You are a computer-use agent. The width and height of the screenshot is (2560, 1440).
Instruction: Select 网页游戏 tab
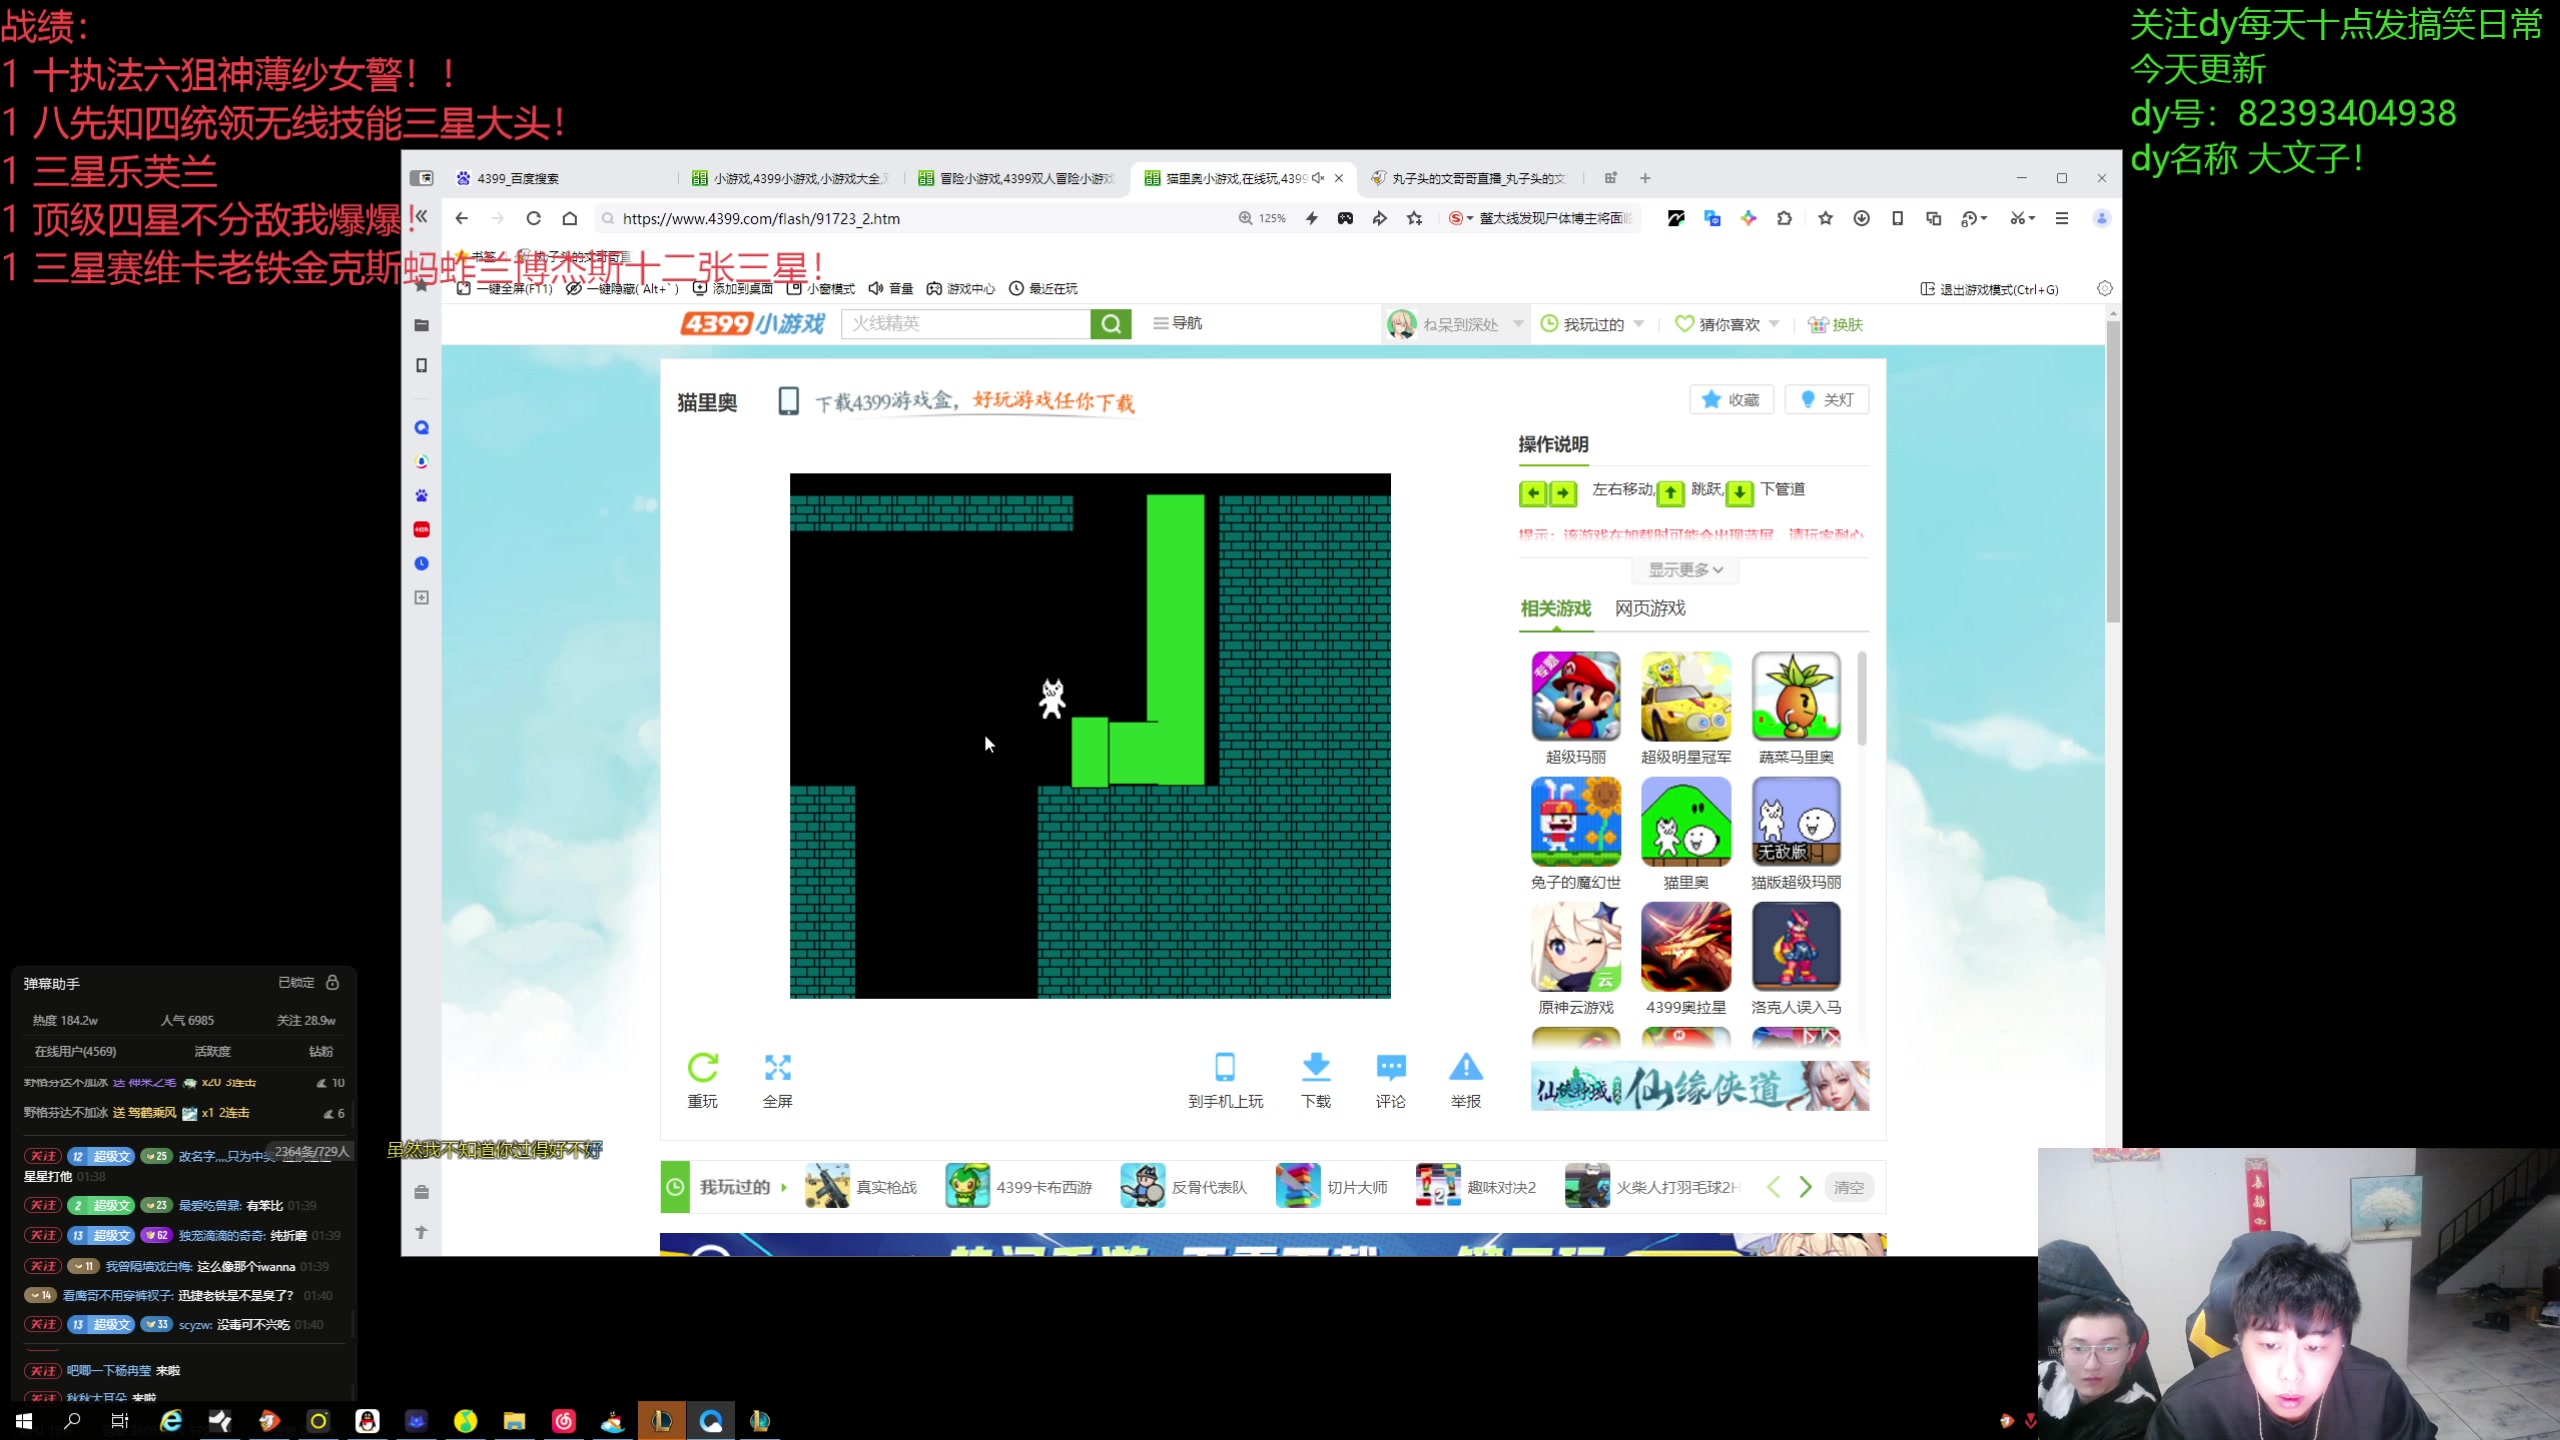(x=1650, y=608)
